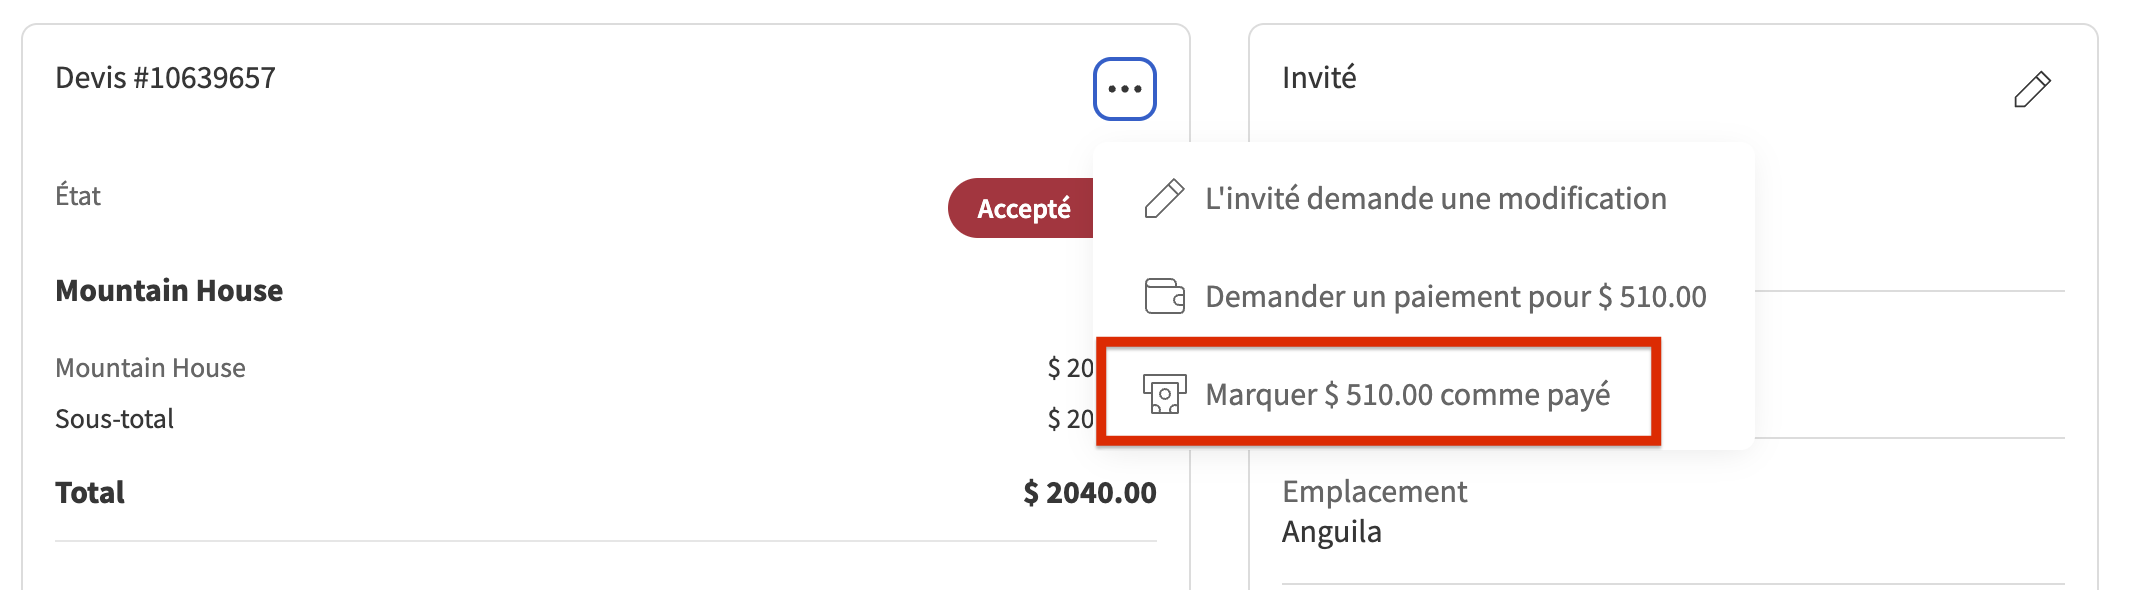This screenshot has width=2156, height=590.
Task: Click the Mountain House line item
Action: tap(150, 368)
